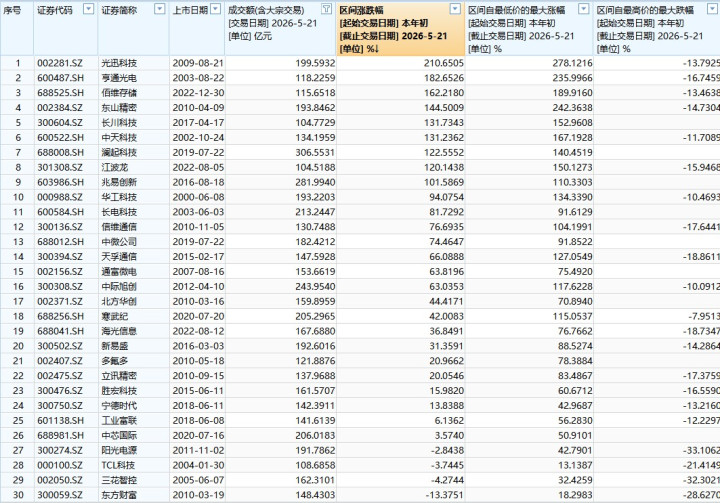Click stock code 300750.SZ

click(60, 406)
